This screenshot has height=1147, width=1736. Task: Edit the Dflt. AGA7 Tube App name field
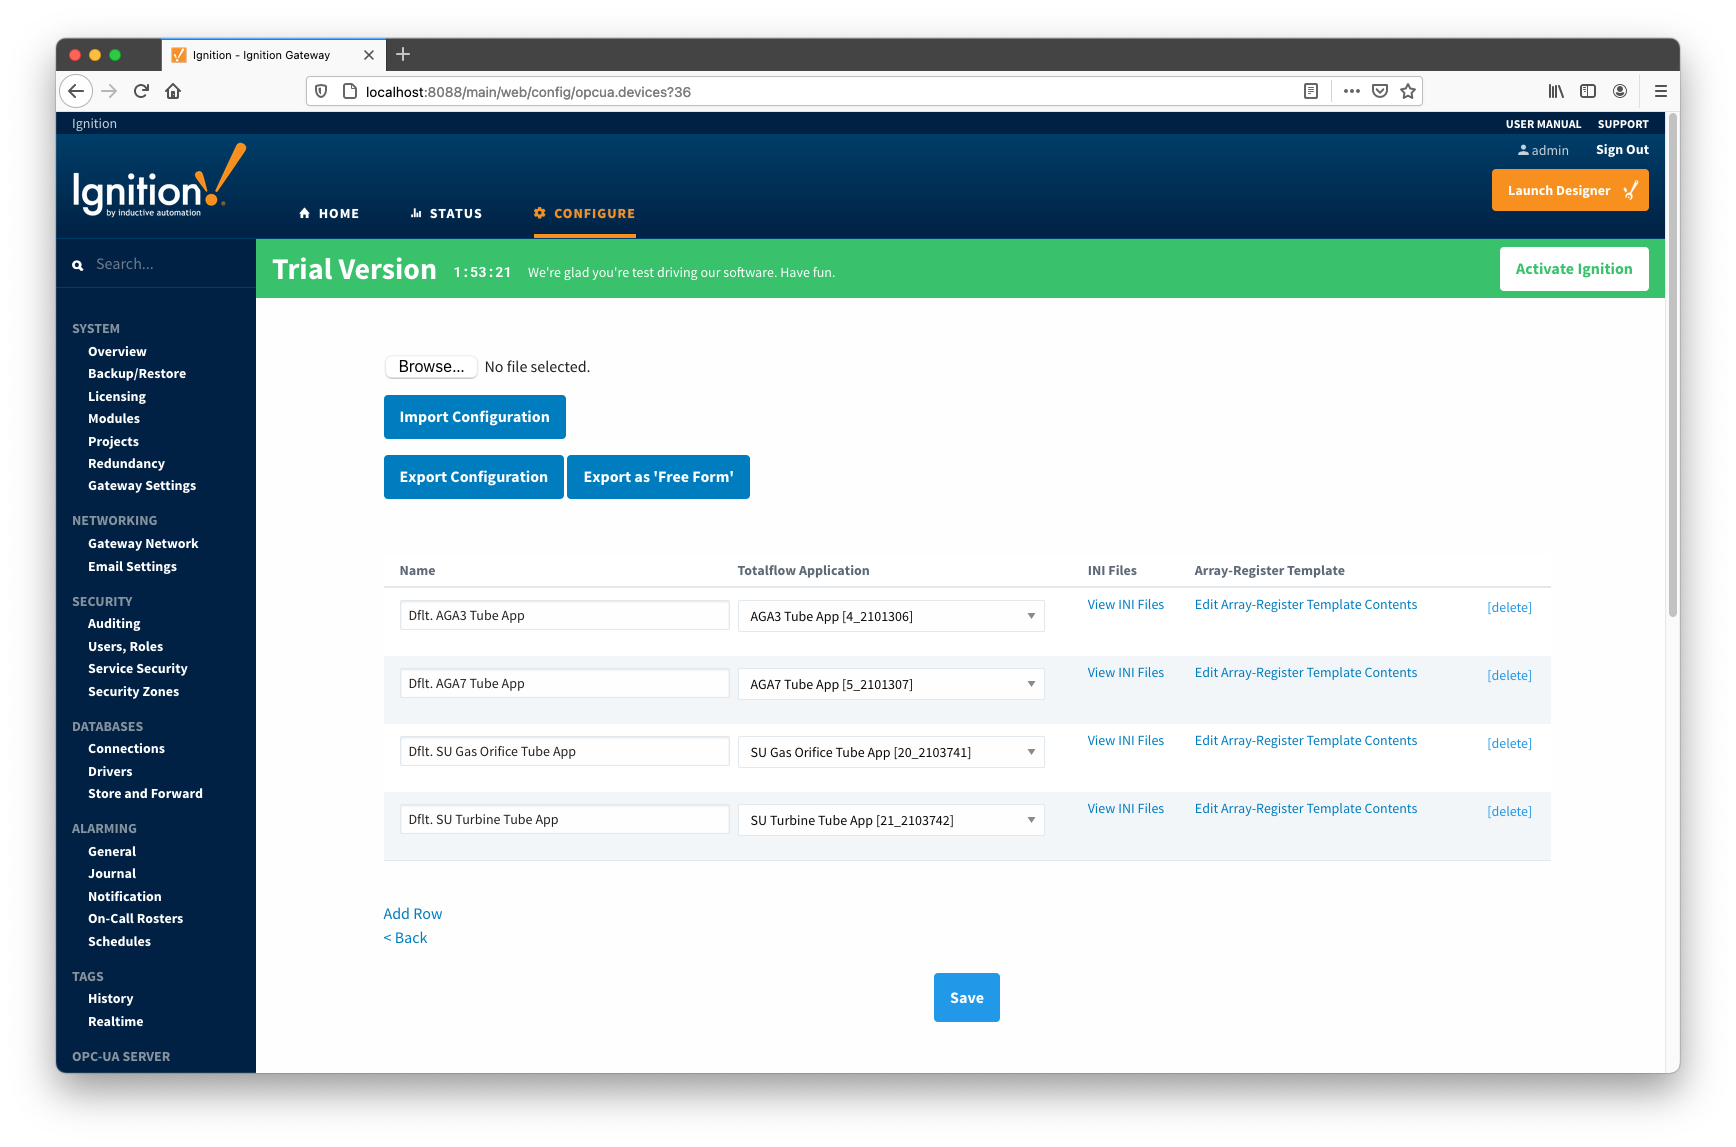pos(564,683)
